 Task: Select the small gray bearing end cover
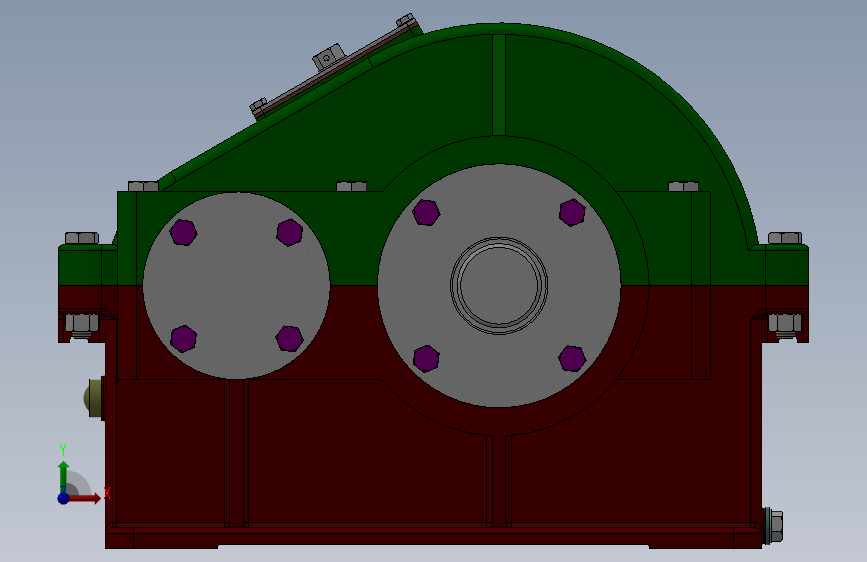click(x=237, y=285)
